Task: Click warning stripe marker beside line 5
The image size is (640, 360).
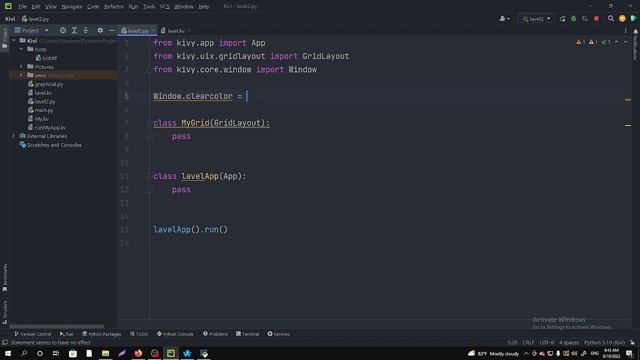Action: 628,100
